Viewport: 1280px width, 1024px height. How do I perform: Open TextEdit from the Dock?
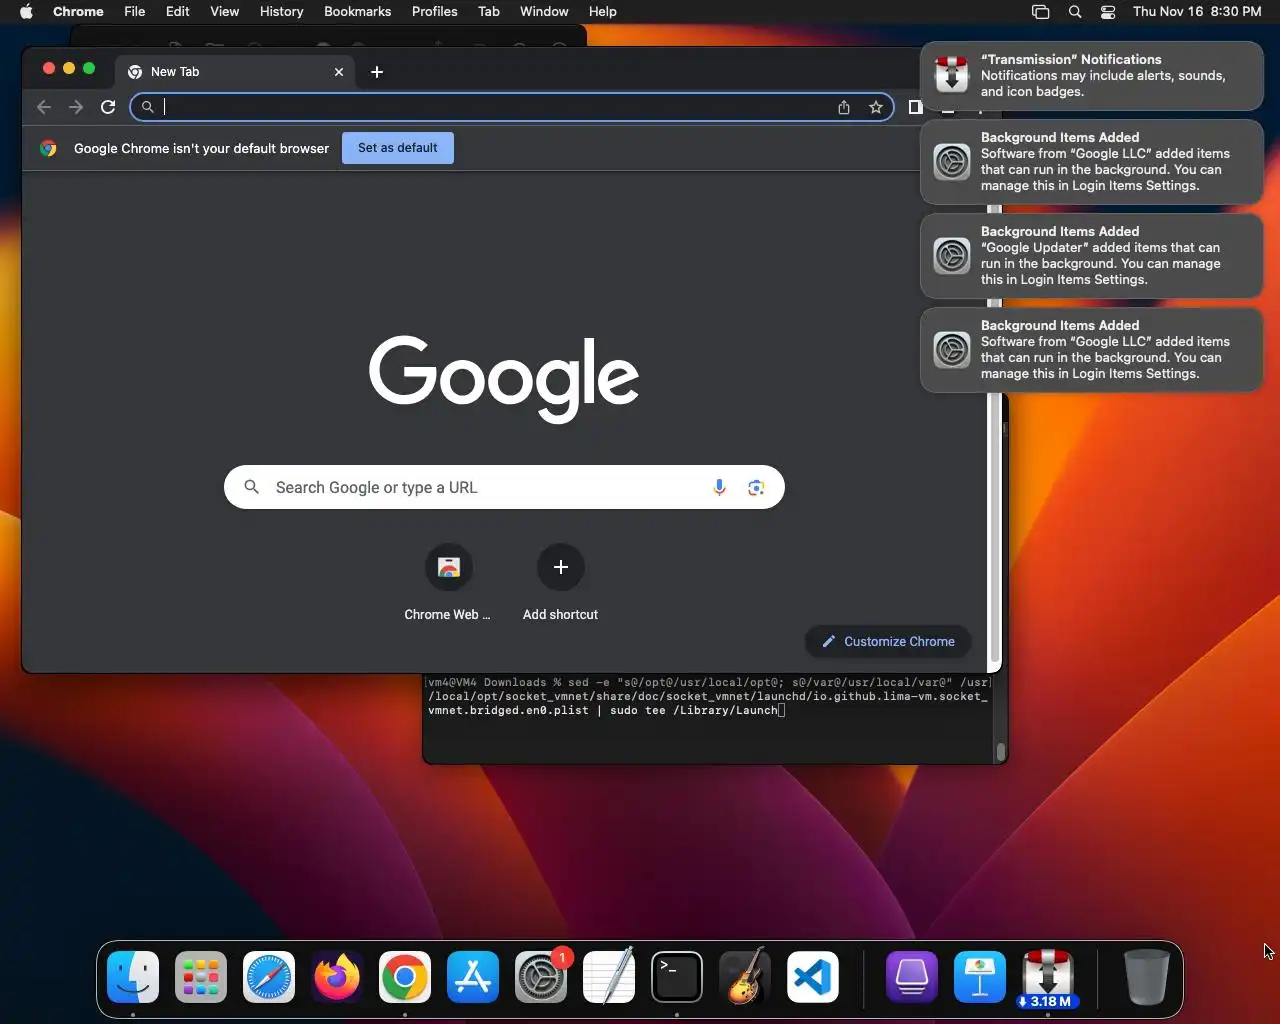[x=609, y=977]
